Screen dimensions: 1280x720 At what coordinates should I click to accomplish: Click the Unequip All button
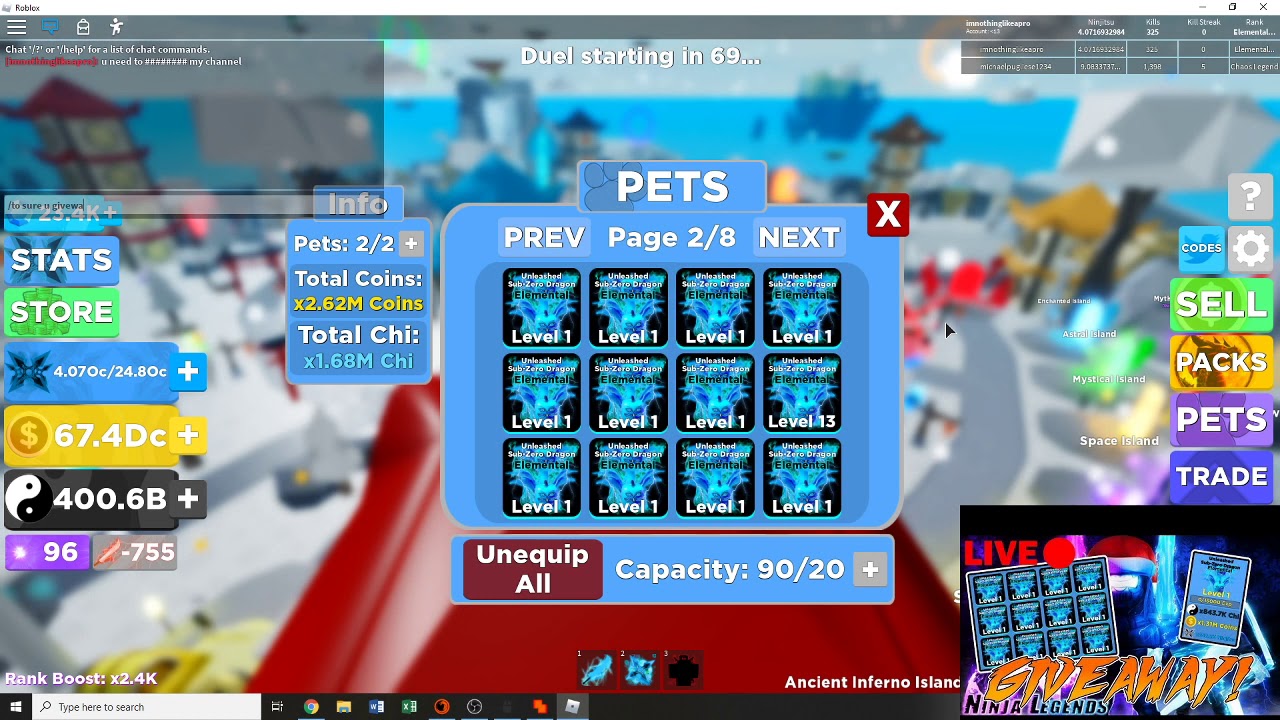[533, 570]
